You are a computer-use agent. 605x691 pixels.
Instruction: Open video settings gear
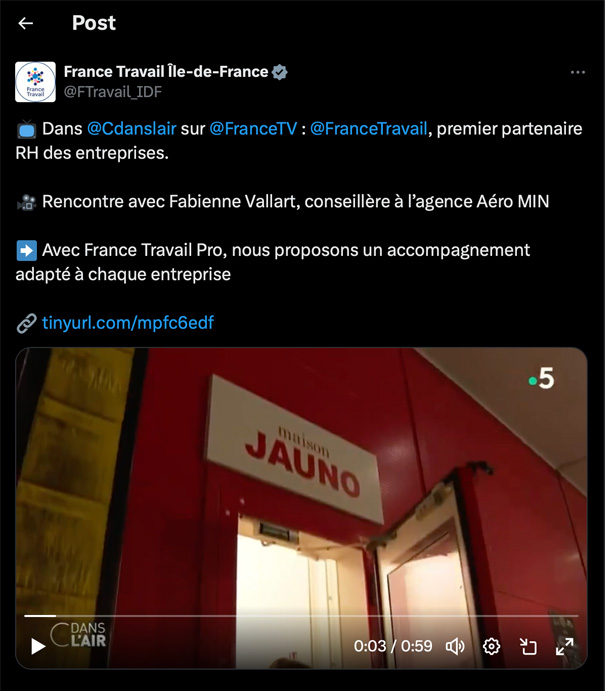[x=491, y=646]
